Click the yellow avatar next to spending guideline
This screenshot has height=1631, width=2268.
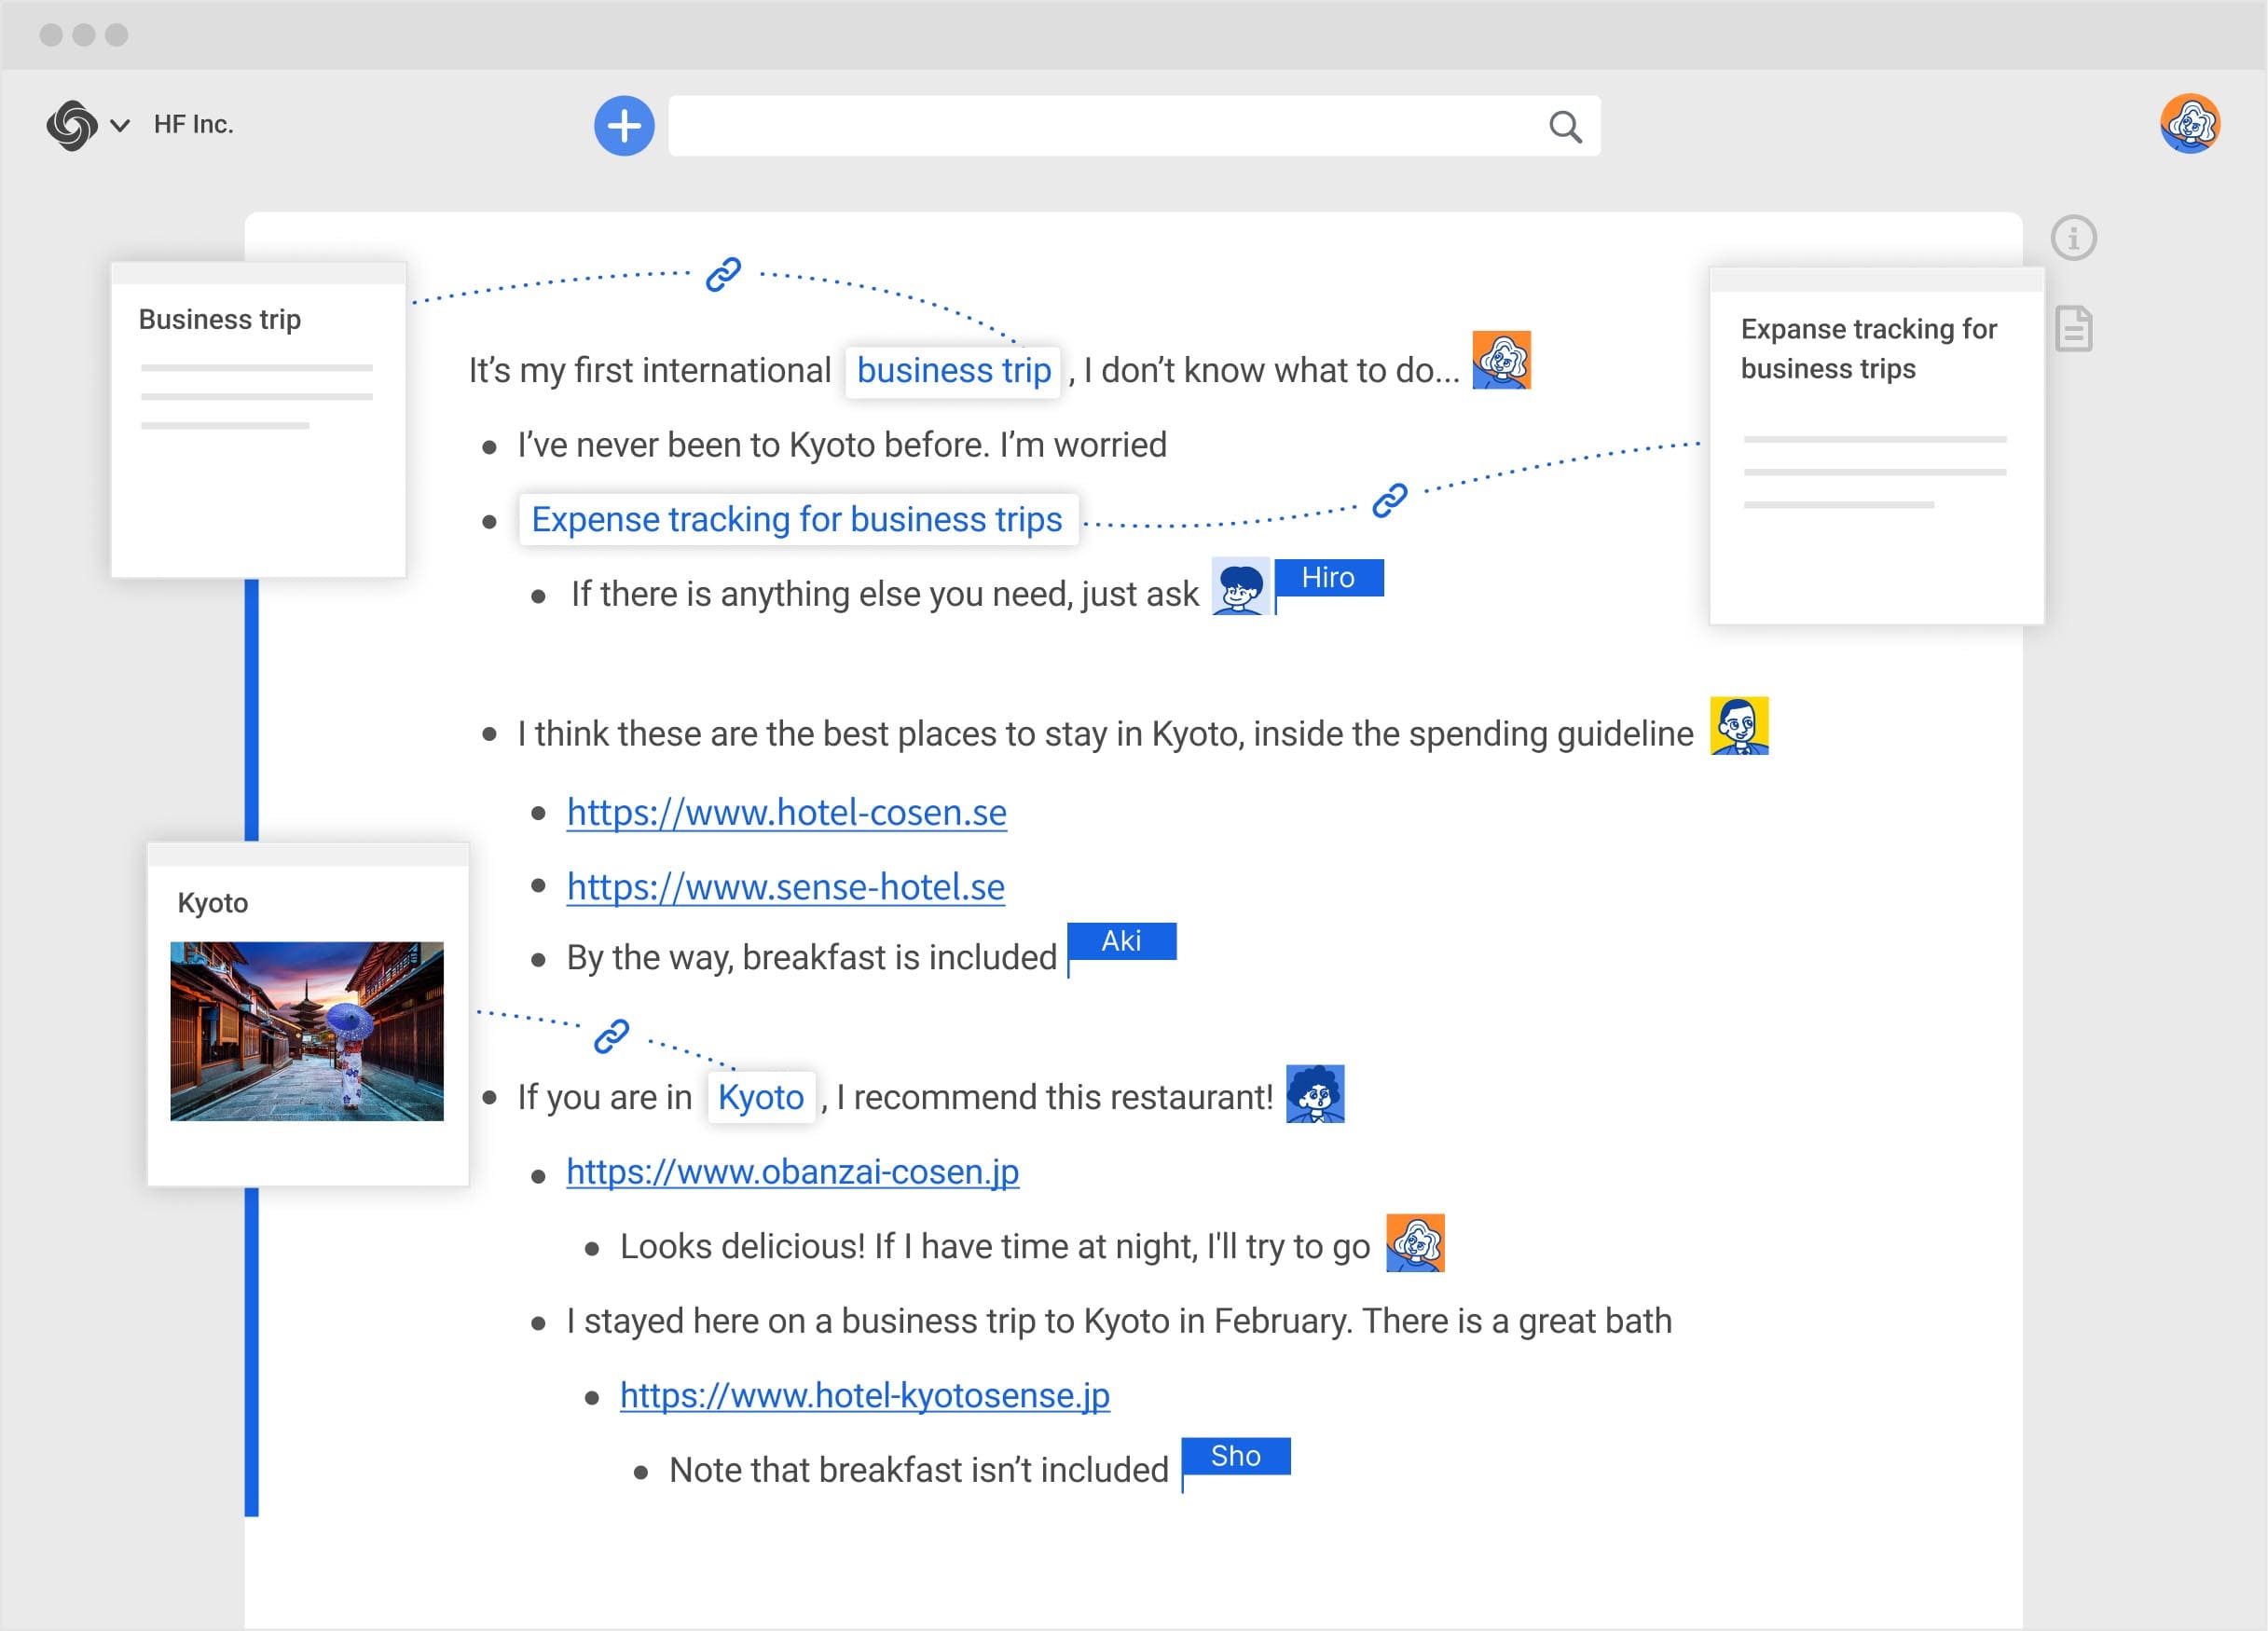1738,726
